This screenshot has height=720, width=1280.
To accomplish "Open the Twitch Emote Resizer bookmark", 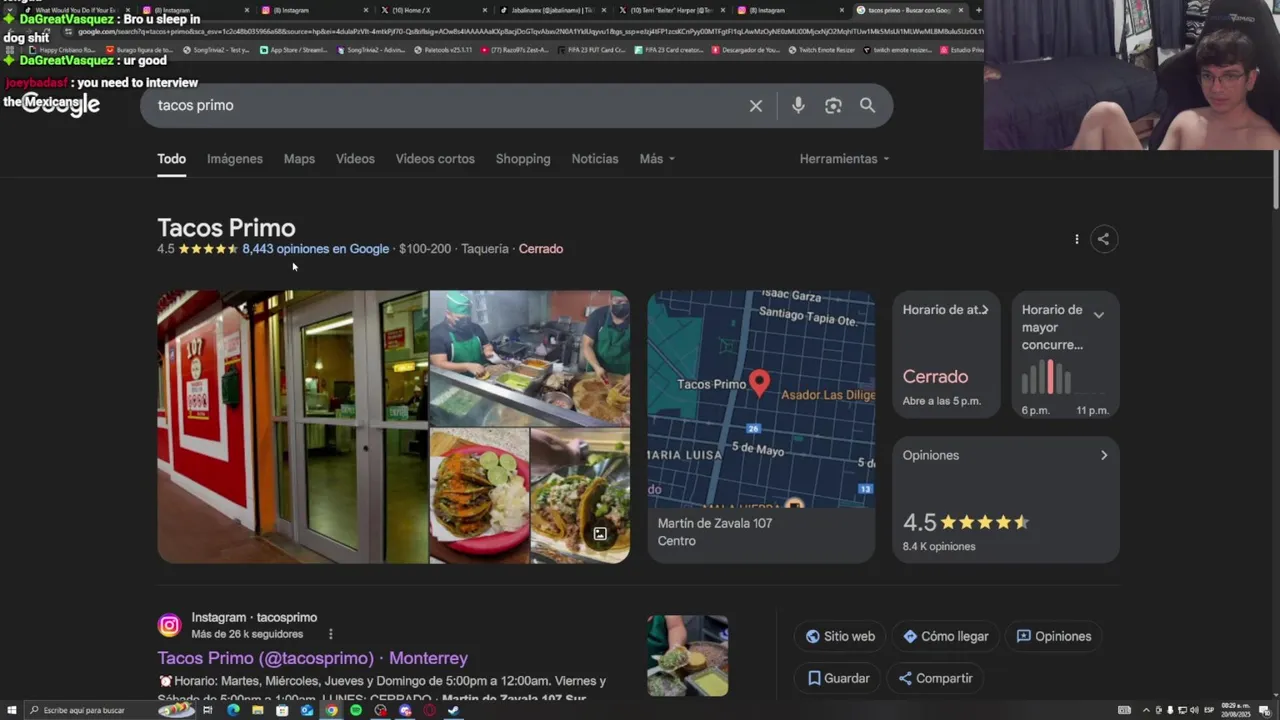I will click(x=822, y=49).
